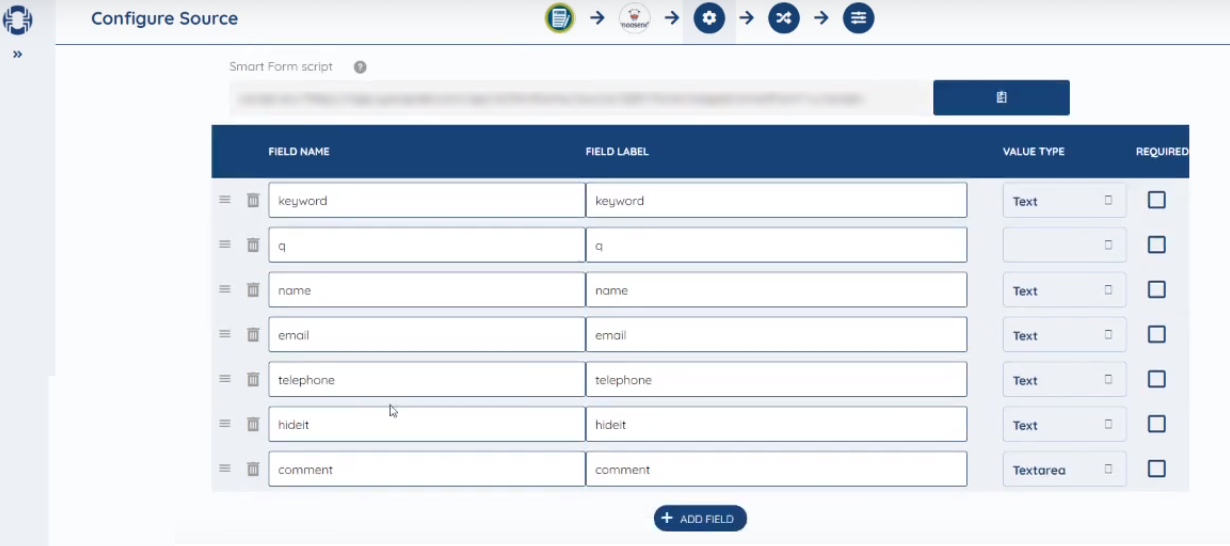The height and width of the screenshot is (546, 1230).
Task: Edit the name field label input
Action: [777, 290]
